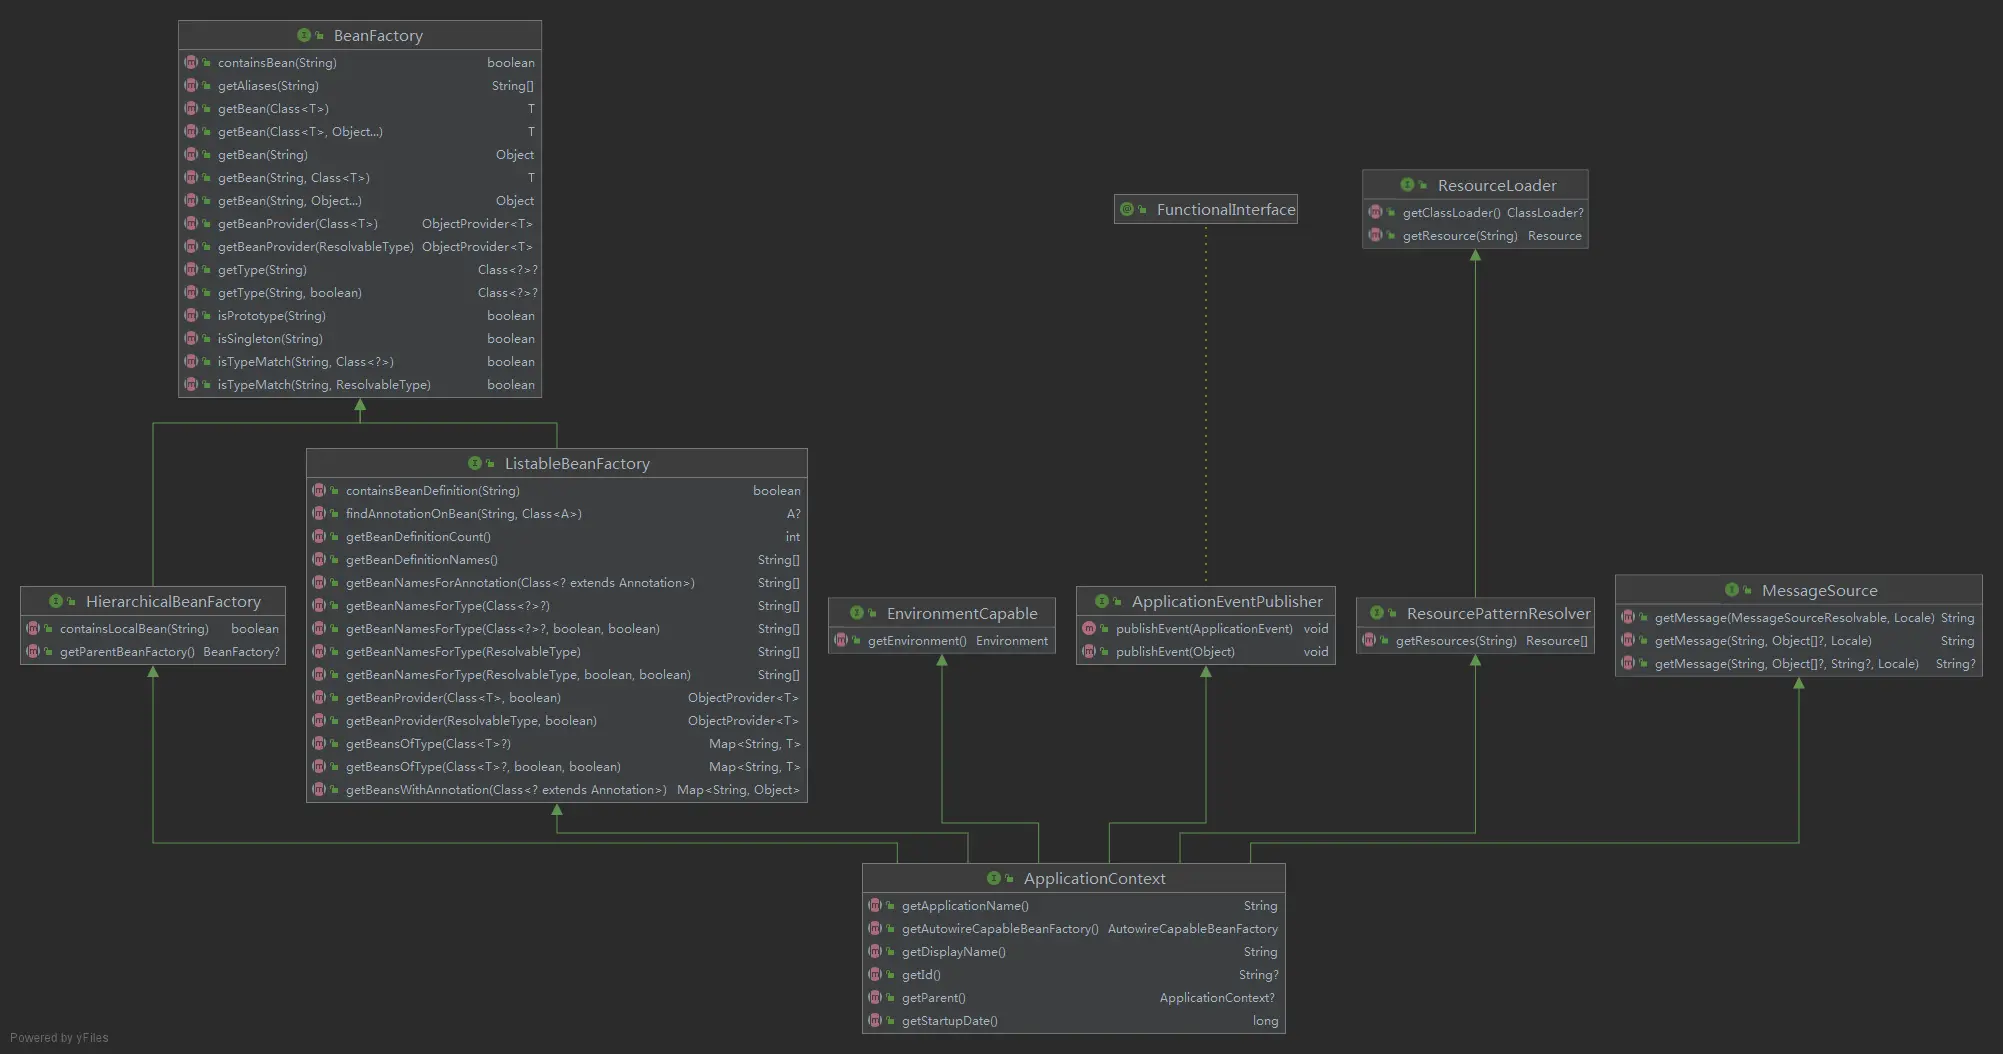Click the interface icon beside EnvironmentCapable title

click(857, 613)
